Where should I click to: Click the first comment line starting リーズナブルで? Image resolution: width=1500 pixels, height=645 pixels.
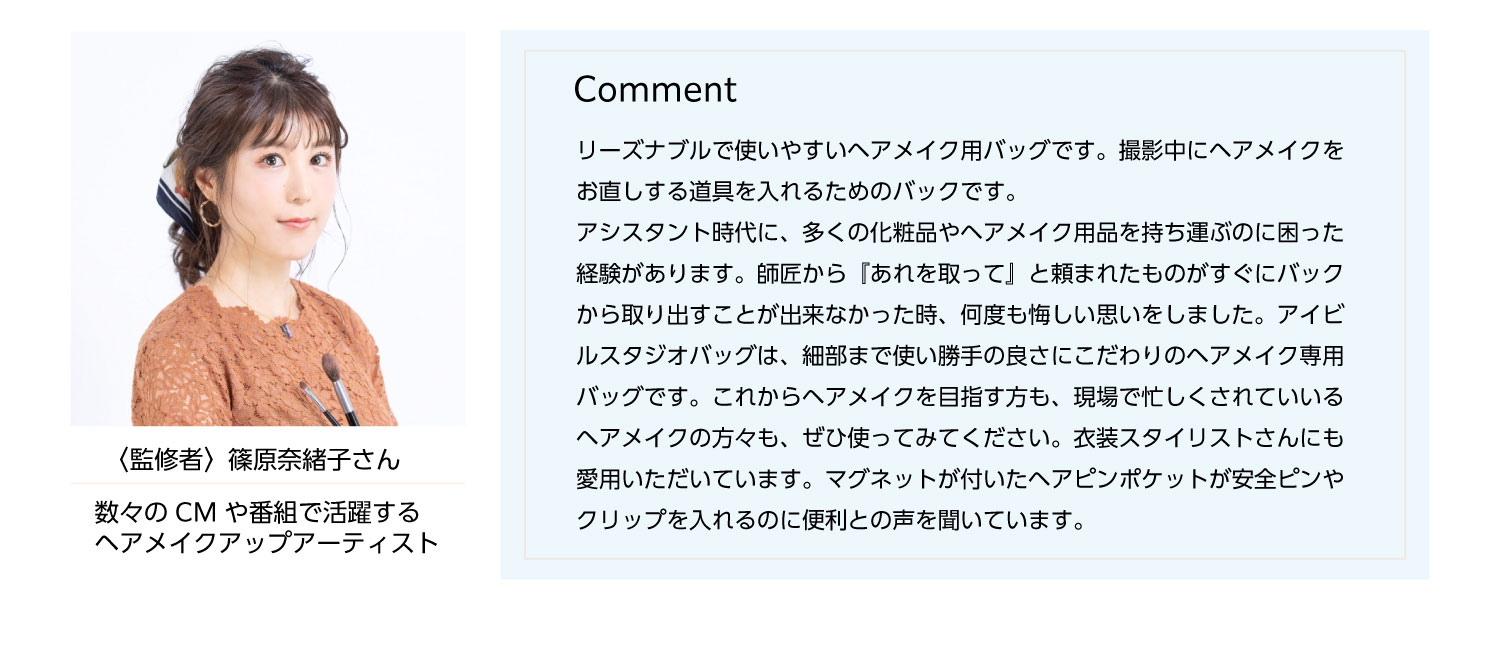click(960, 152)
